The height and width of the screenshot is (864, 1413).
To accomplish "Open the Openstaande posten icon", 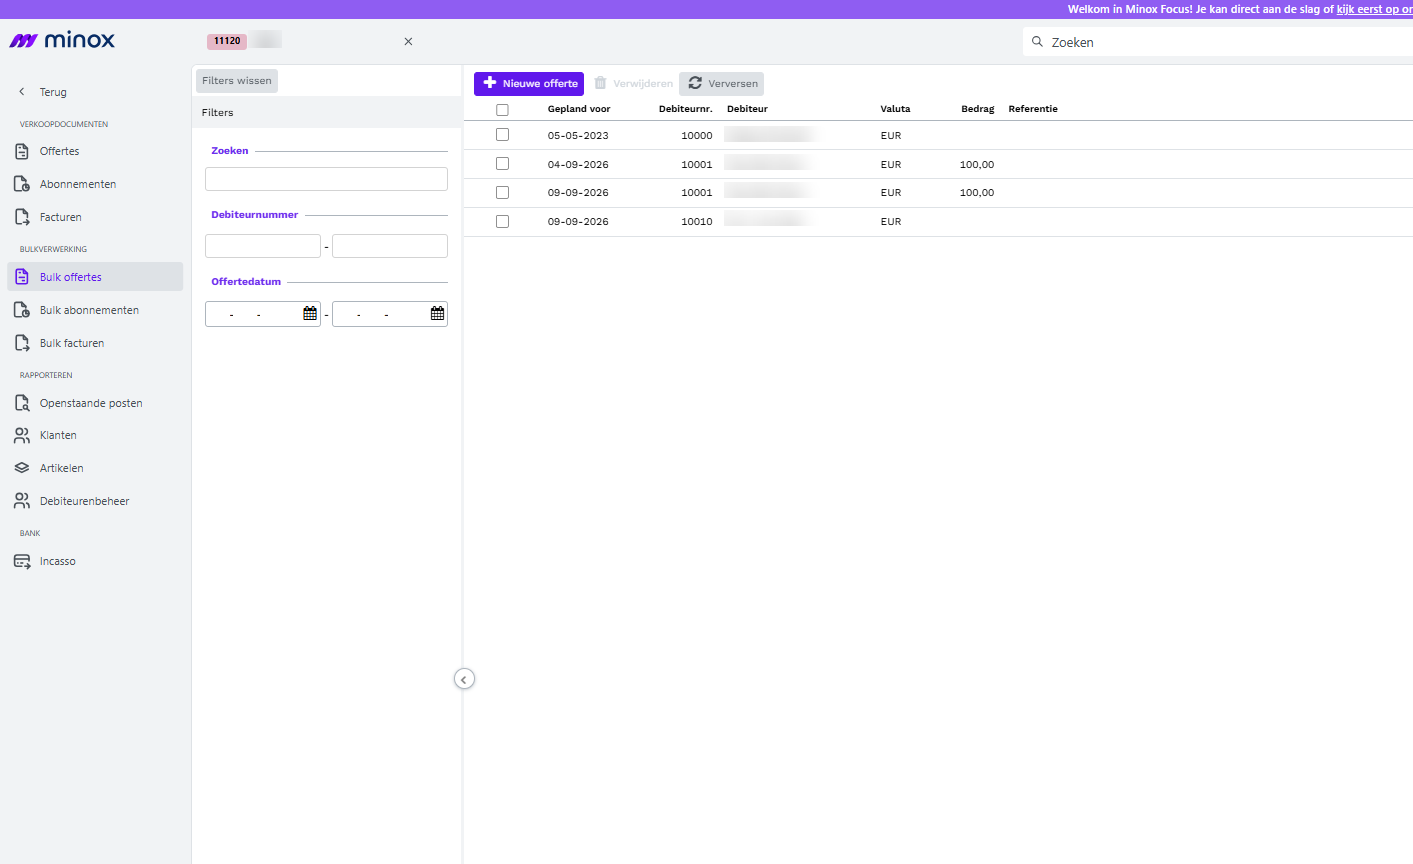I will [22, 403].
